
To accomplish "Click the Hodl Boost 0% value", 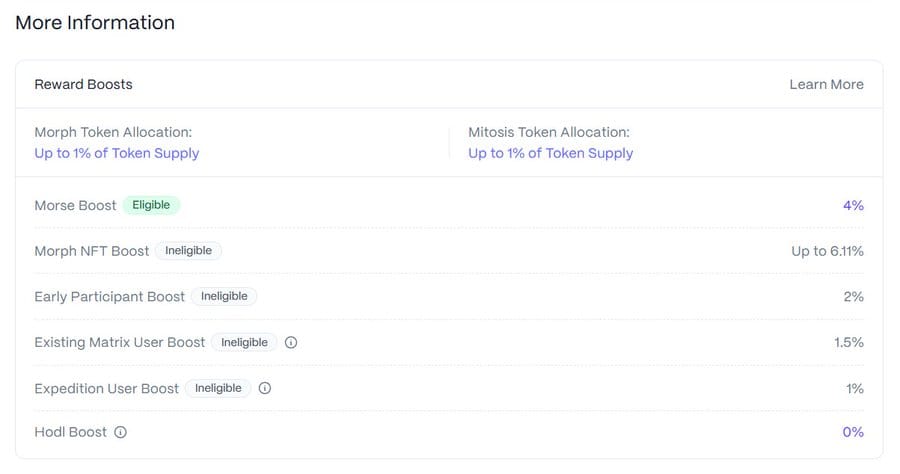I will pos(853,432).
